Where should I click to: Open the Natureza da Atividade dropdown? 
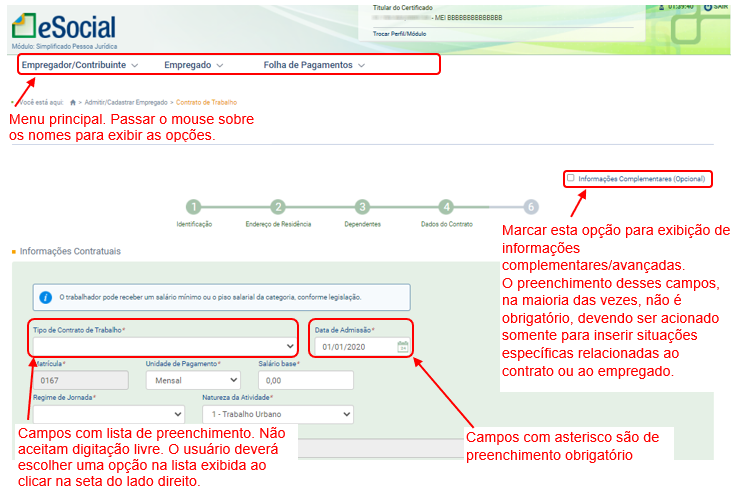click(x=278, y=414)
